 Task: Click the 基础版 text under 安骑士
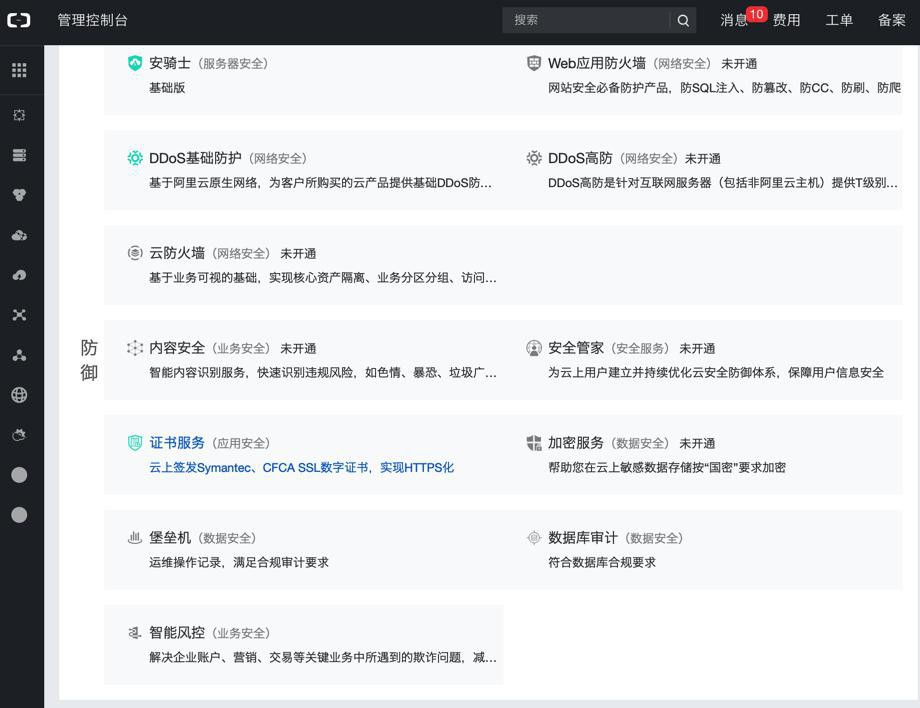point(167,87)
